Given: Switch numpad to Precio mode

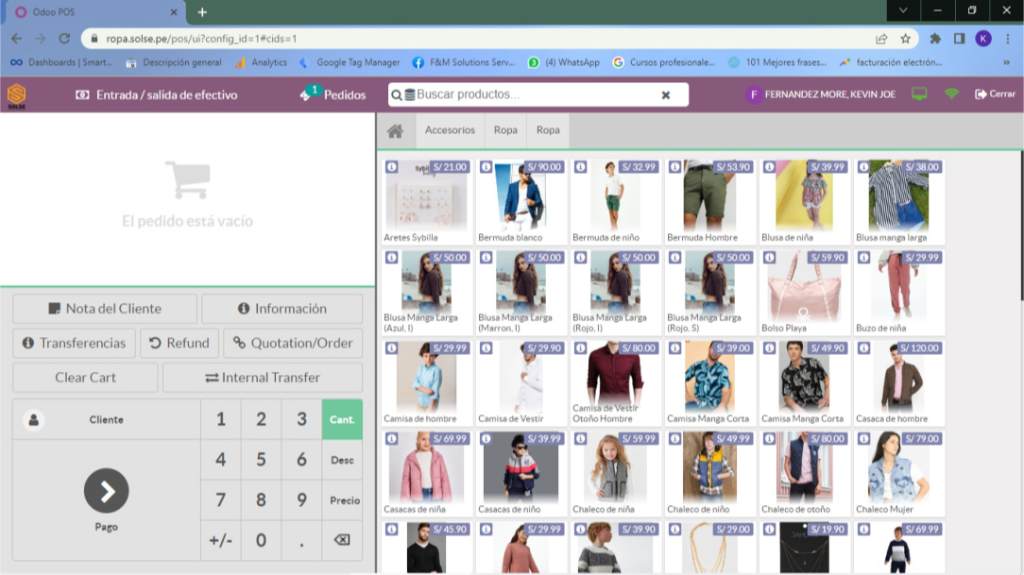Looking at the screenshot, I should tap(342, 500).
